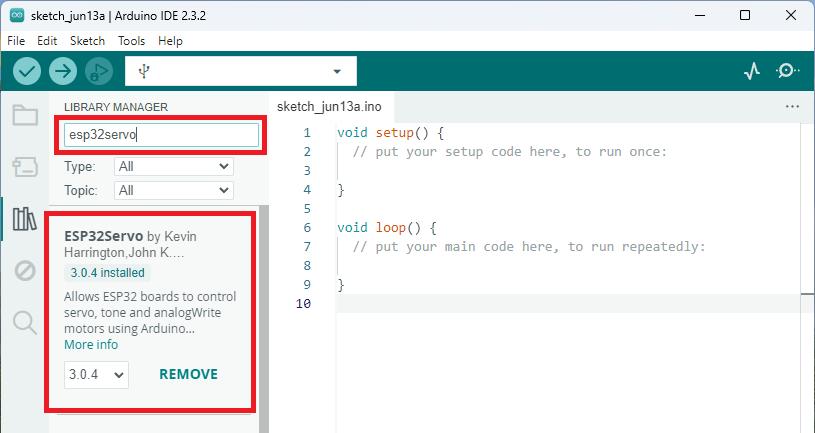The width and height of the screenshot is (815, 433).
Task: Open the Boards Manager panel
Action: tap(25, 167)
